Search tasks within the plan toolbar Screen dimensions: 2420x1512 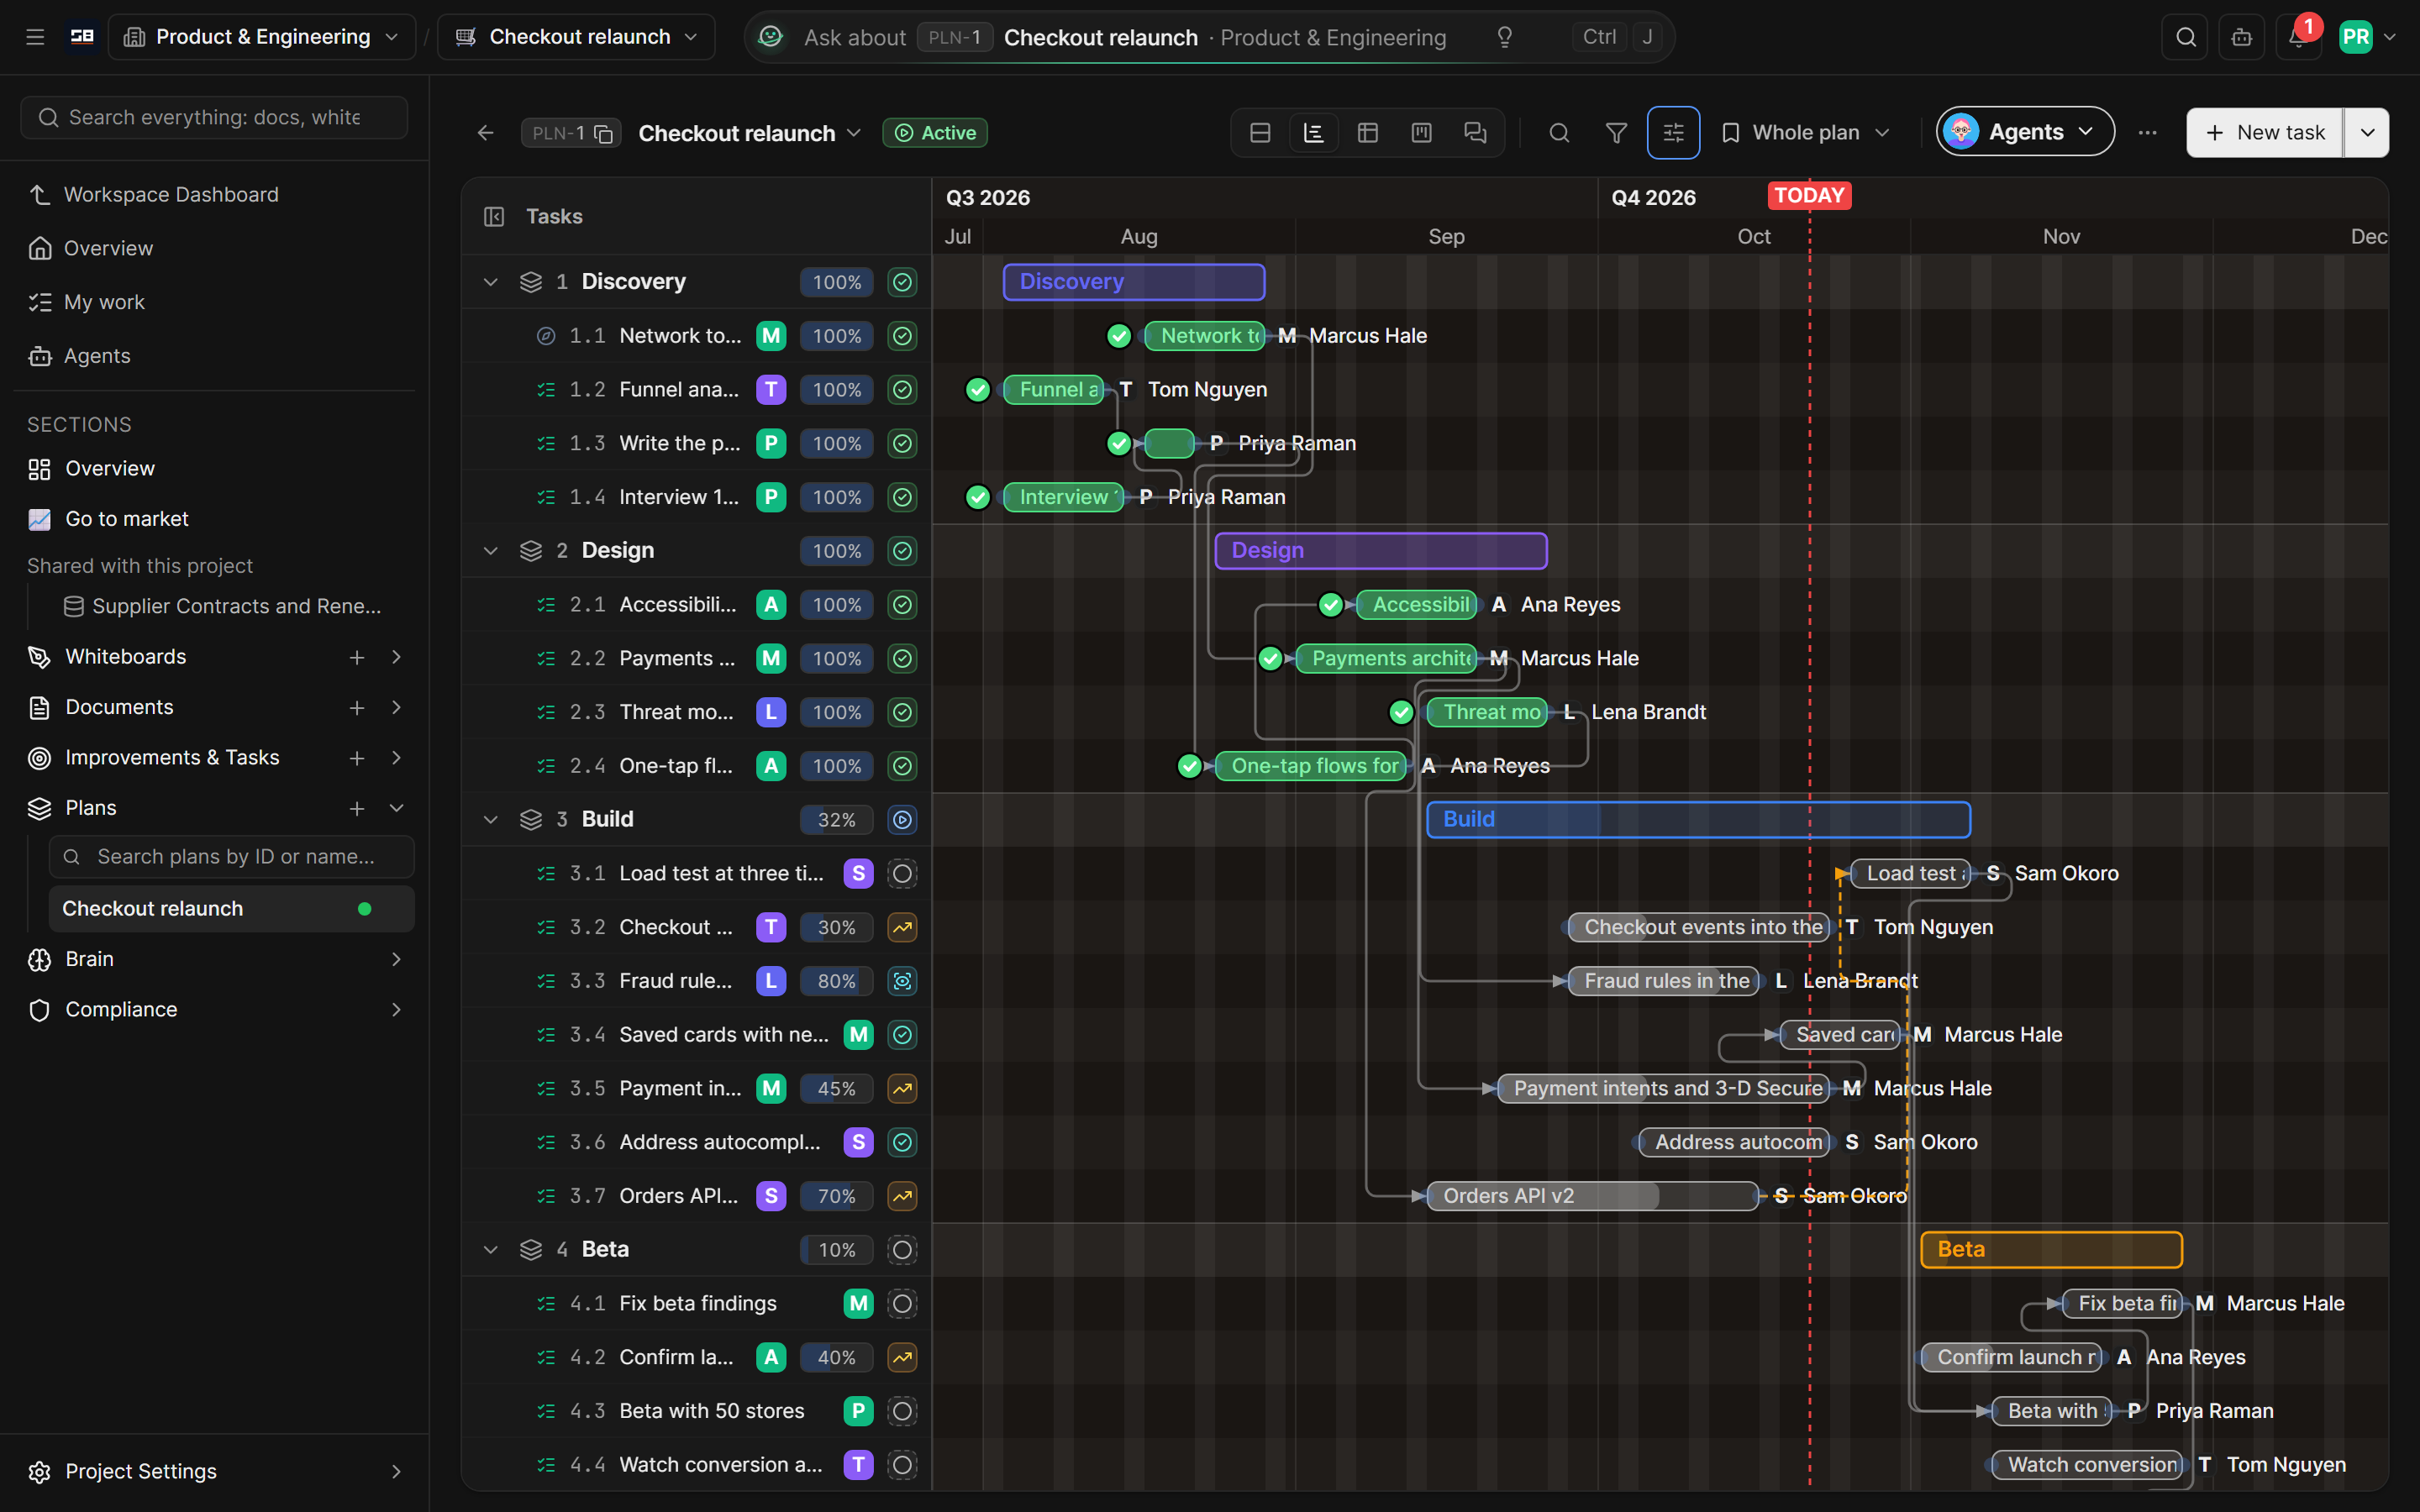coord(1559,133)
